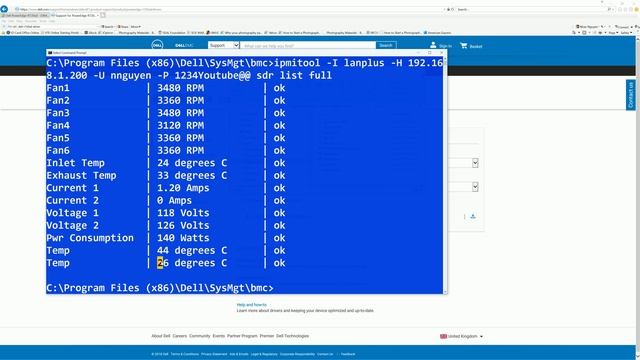Open the Contact us side tab
Screen dimensions: 640x360
point(631,95)
